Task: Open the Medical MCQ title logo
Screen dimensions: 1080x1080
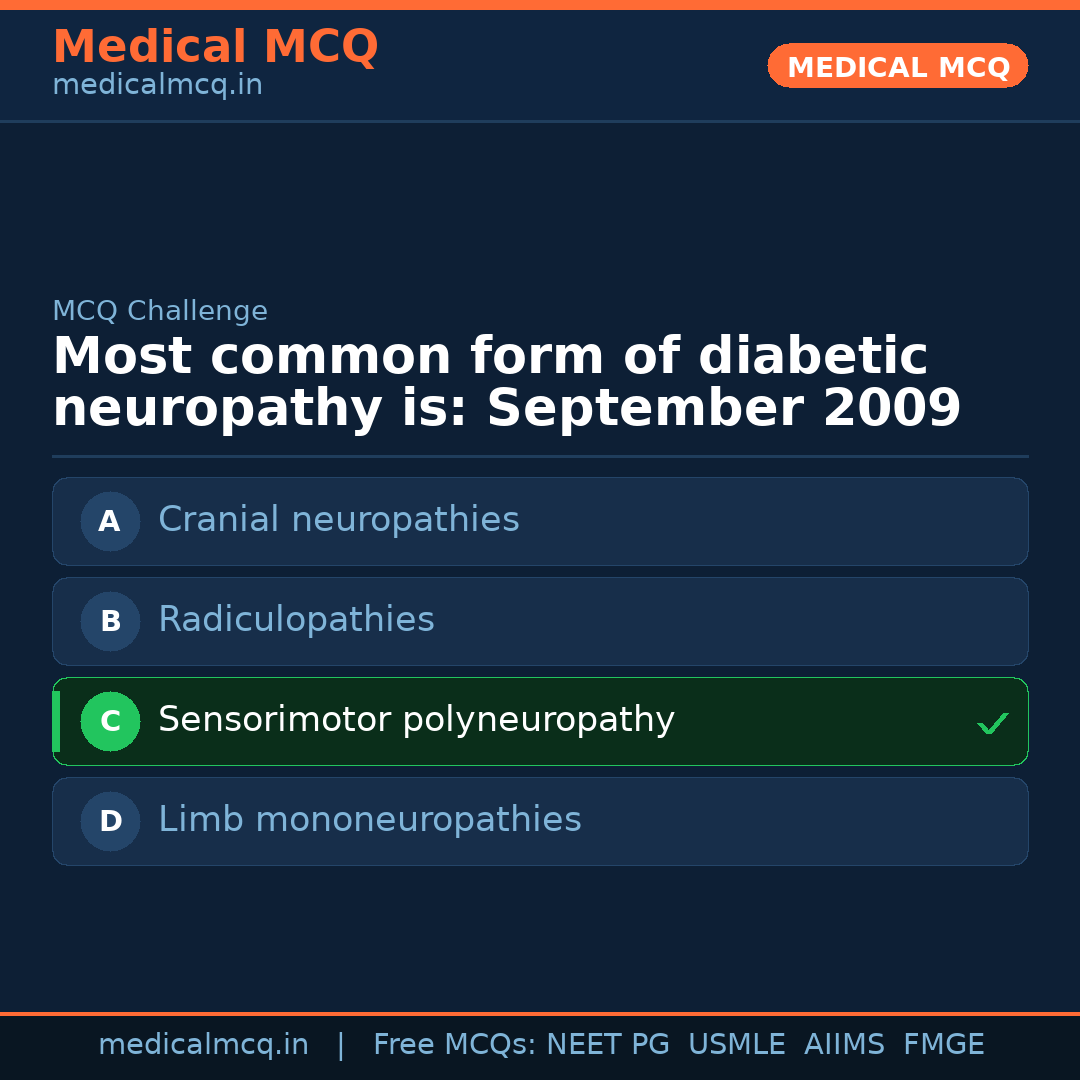Action: pyautogui.click(x=215, y=47)
